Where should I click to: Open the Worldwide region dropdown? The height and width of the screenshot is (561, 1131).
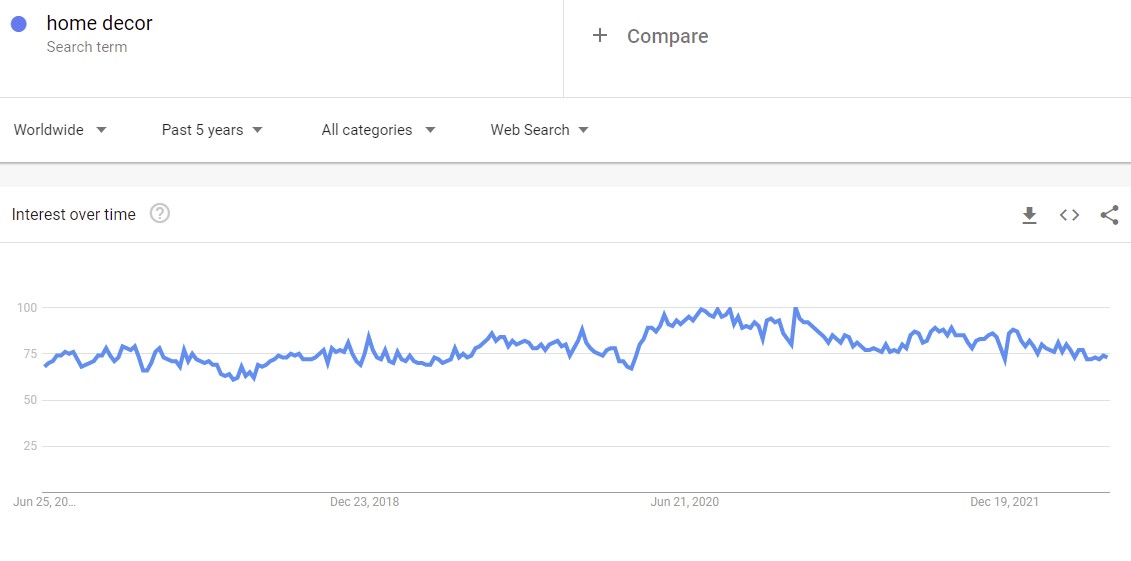[x=60, y=130]
